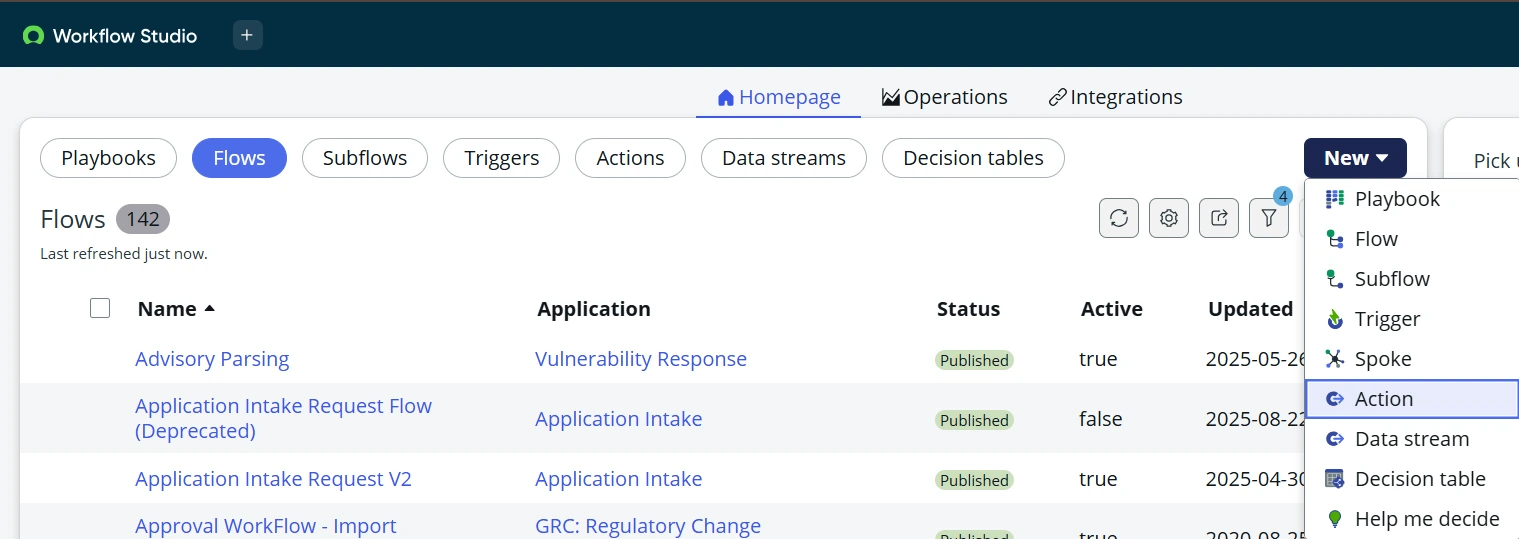Switch to the Integrations tab
Image resolution: width=1519 pixels, height=539 pixels.
click(1115, 97)
